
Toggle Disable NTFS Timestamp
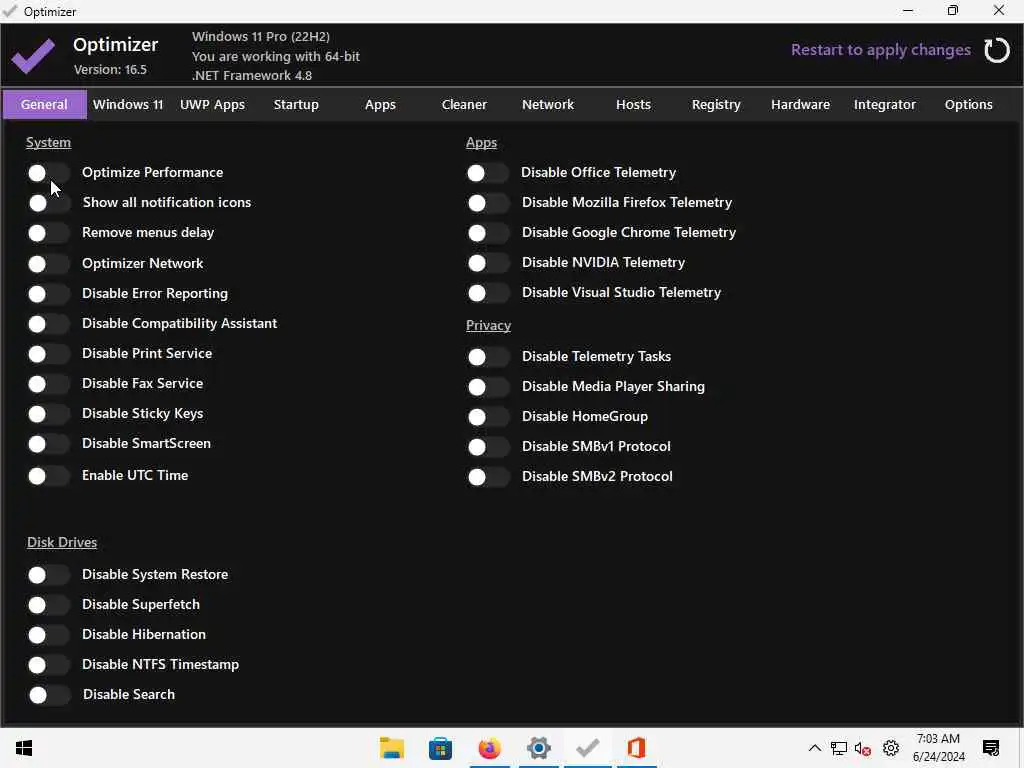point(48,665)
